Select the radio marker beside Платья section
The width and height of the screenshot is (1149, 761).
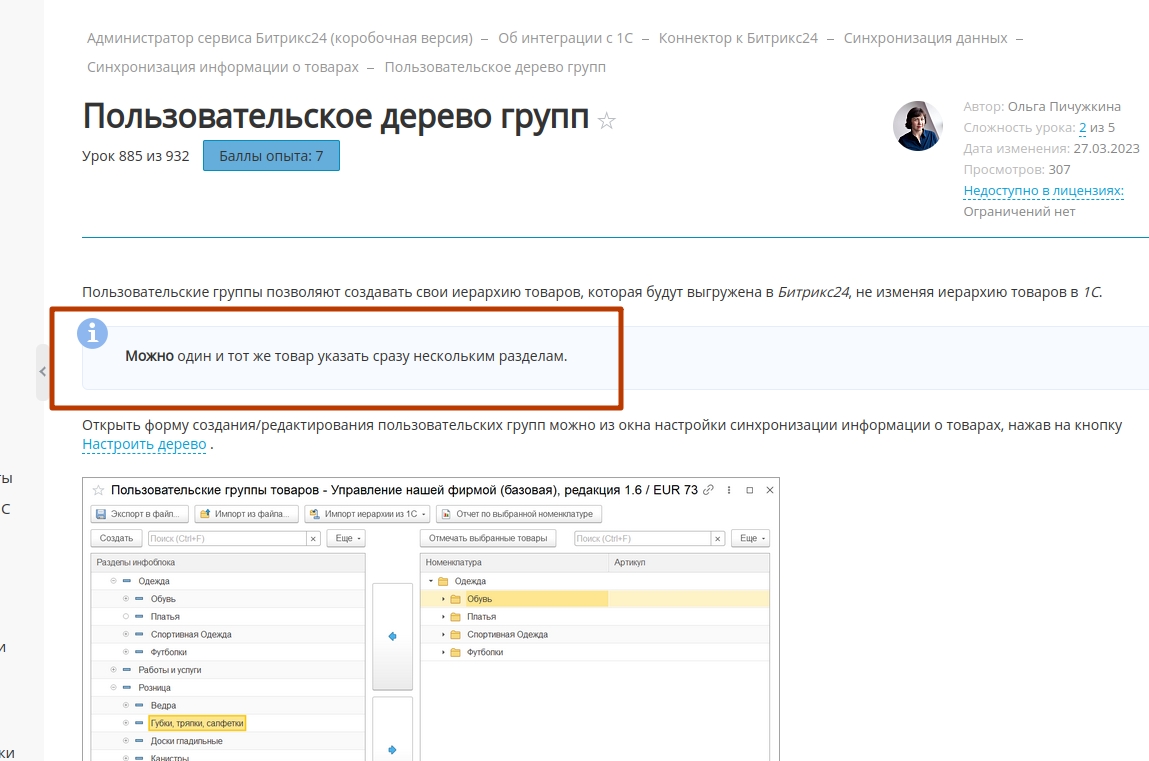point(126,617)
